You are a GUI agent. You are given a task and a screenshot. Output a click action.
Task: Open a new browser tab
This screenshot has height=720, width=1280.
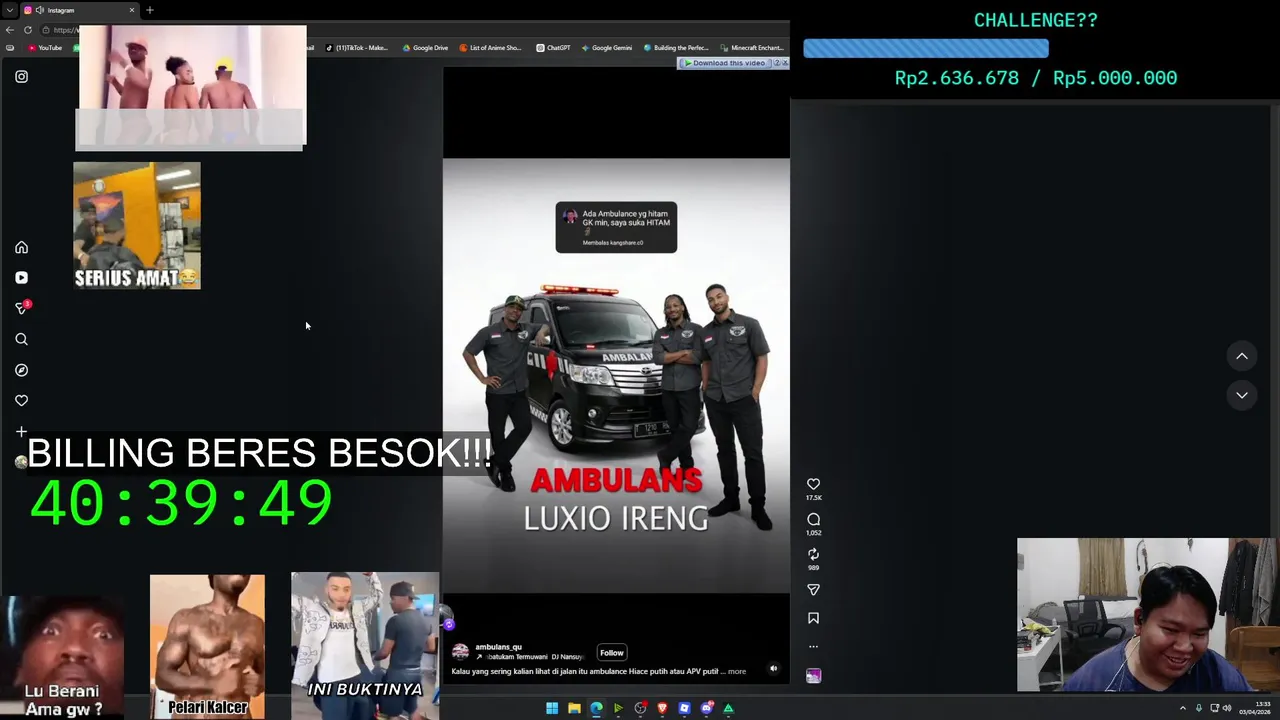pos(150,10)
